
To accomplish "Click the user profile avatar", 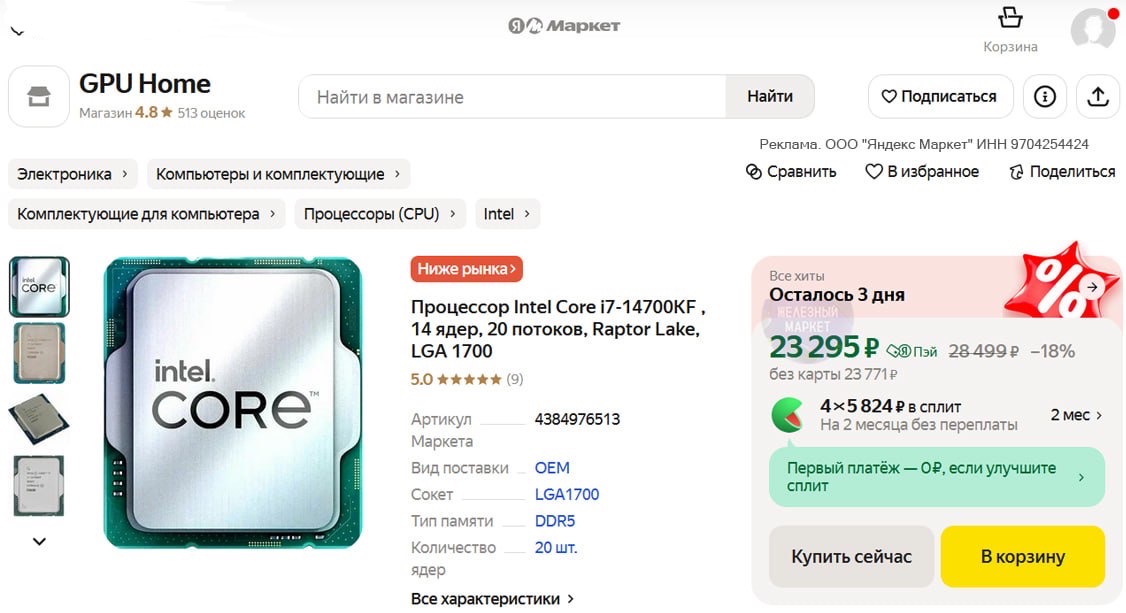I will point(1092,29).
